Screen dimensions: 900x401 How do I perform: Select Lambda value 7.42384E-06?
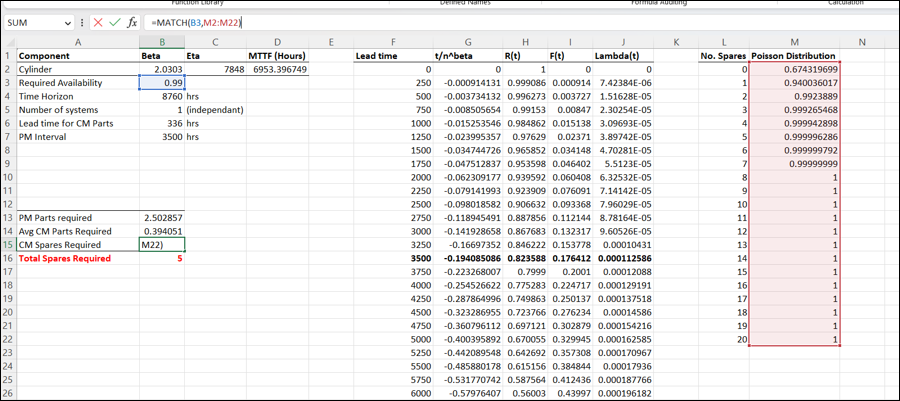click(623, 83)
